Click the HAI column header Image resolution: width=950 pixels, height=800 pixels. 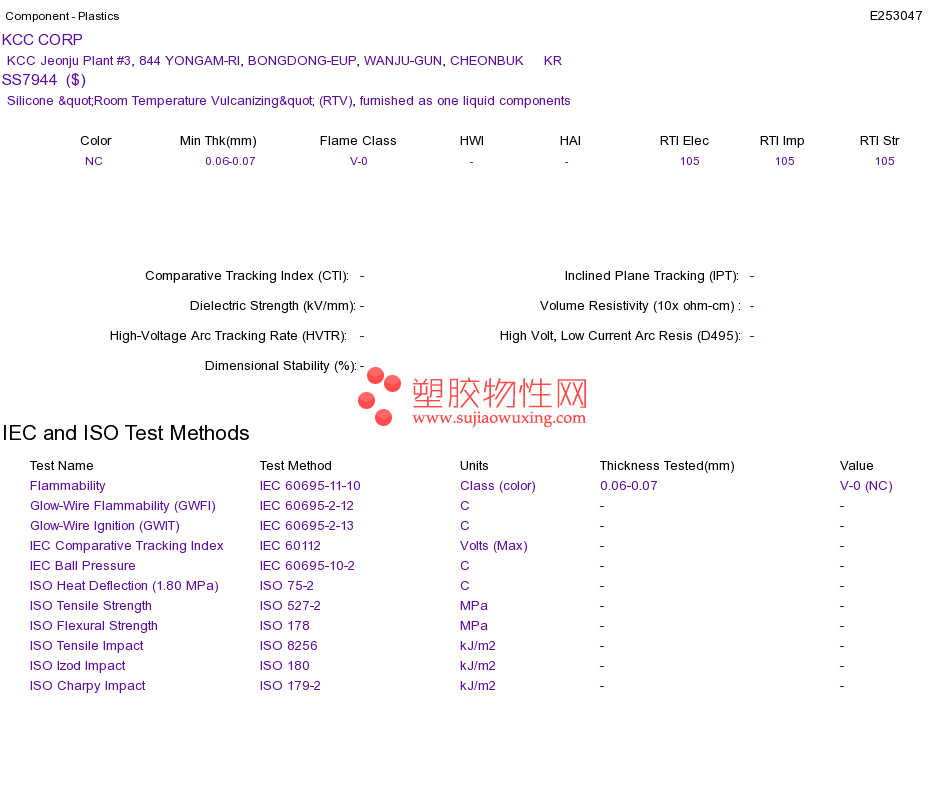point(570,141)
